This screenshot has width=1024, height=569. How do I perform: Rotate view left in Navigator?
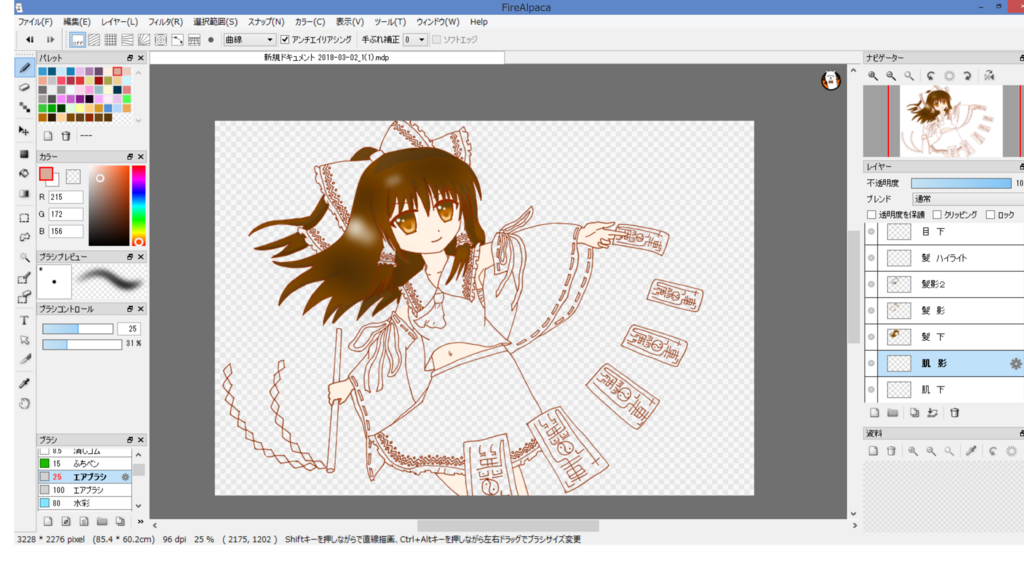pyautogui.click(x=931, y=76)
